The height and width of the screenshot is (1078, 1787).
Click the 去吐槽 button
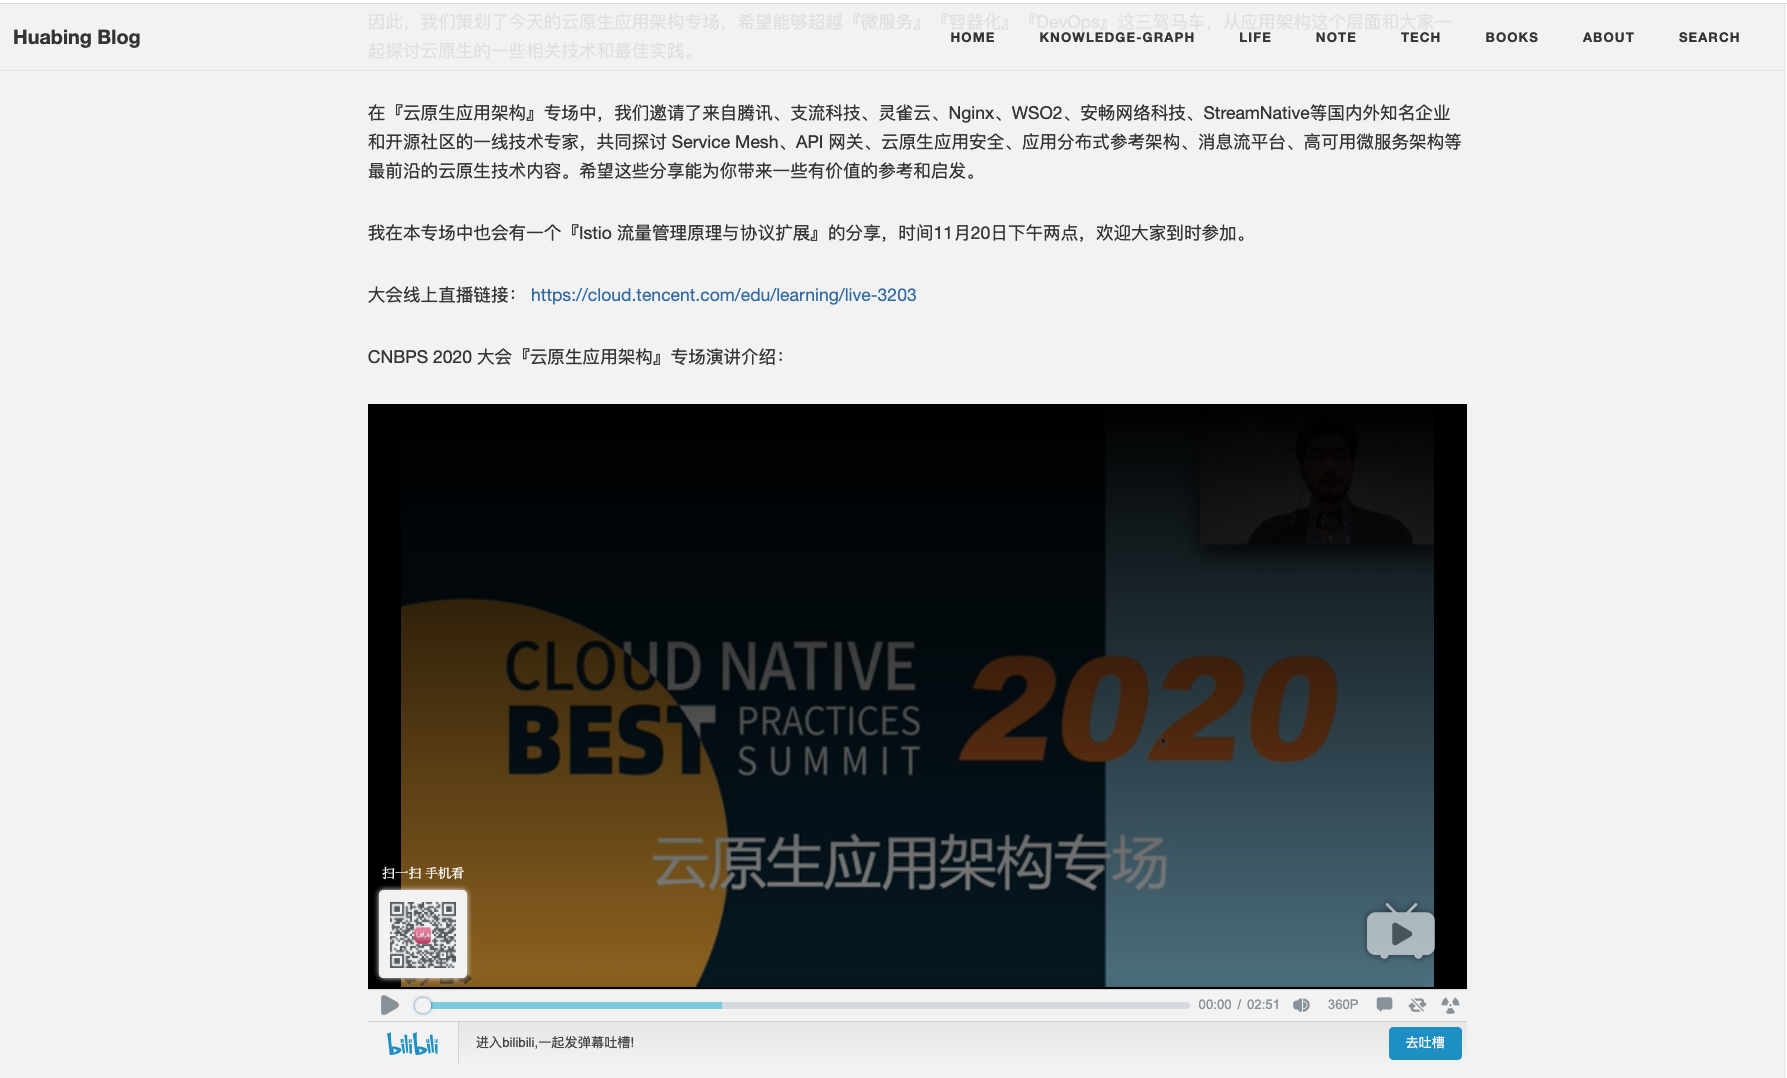[1424, 1043]
